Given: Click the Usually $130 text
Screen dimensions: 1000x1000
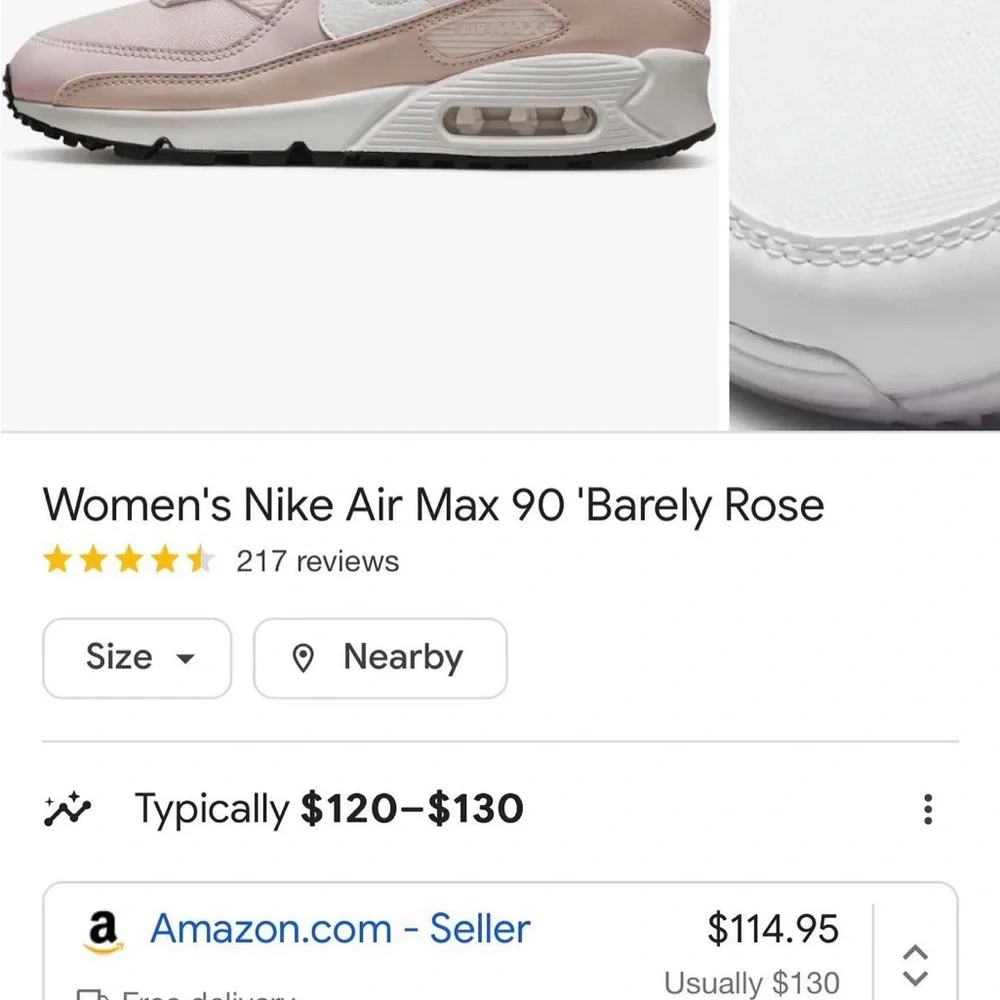Looking at the screenshot, I should 751,981.
